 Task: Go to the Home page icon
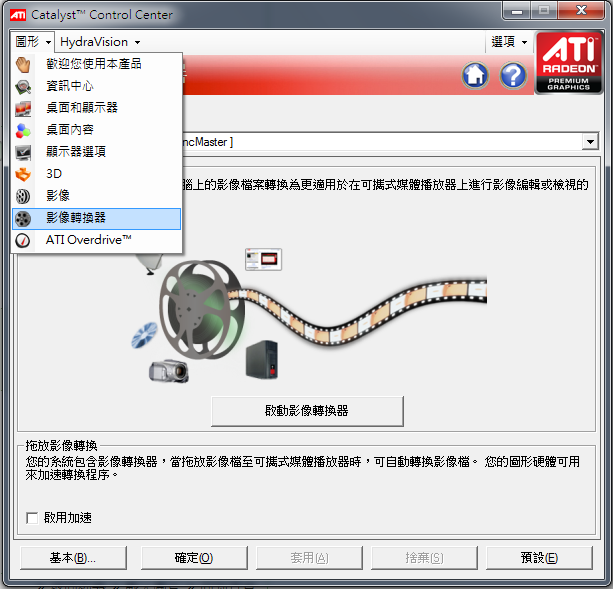pos(475,75)
